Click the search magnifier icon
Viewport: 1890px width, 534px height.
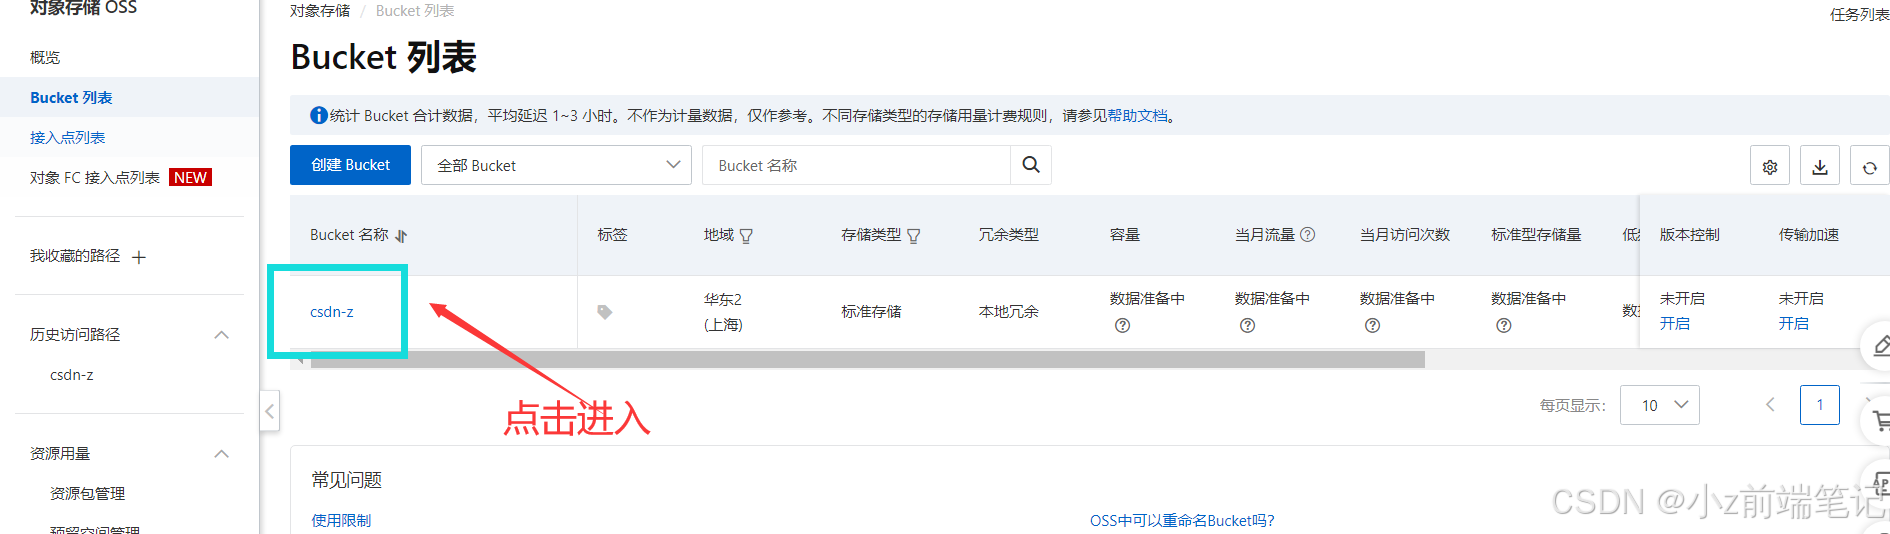[x=1031, y=165]
